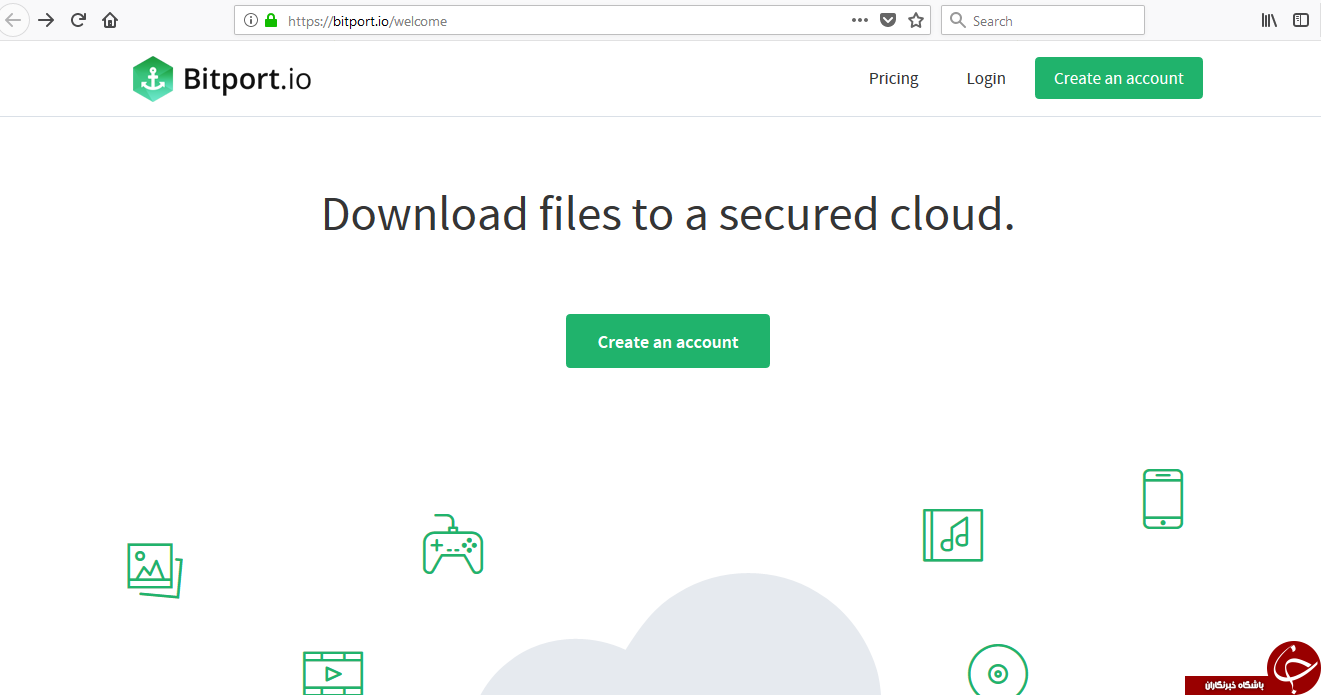Click the video film strip icon
This screenshot has width=1321, height=695.
(333, 673)
